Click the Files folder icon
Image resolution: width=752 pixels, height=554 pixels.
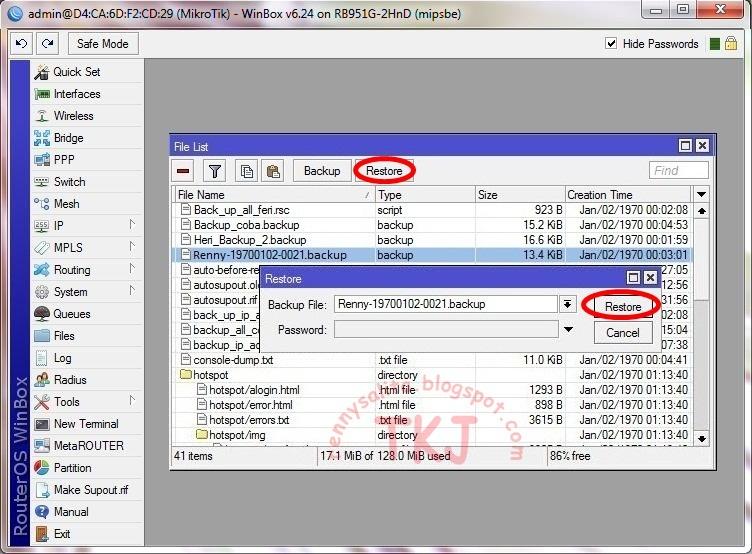click(42, 336)
